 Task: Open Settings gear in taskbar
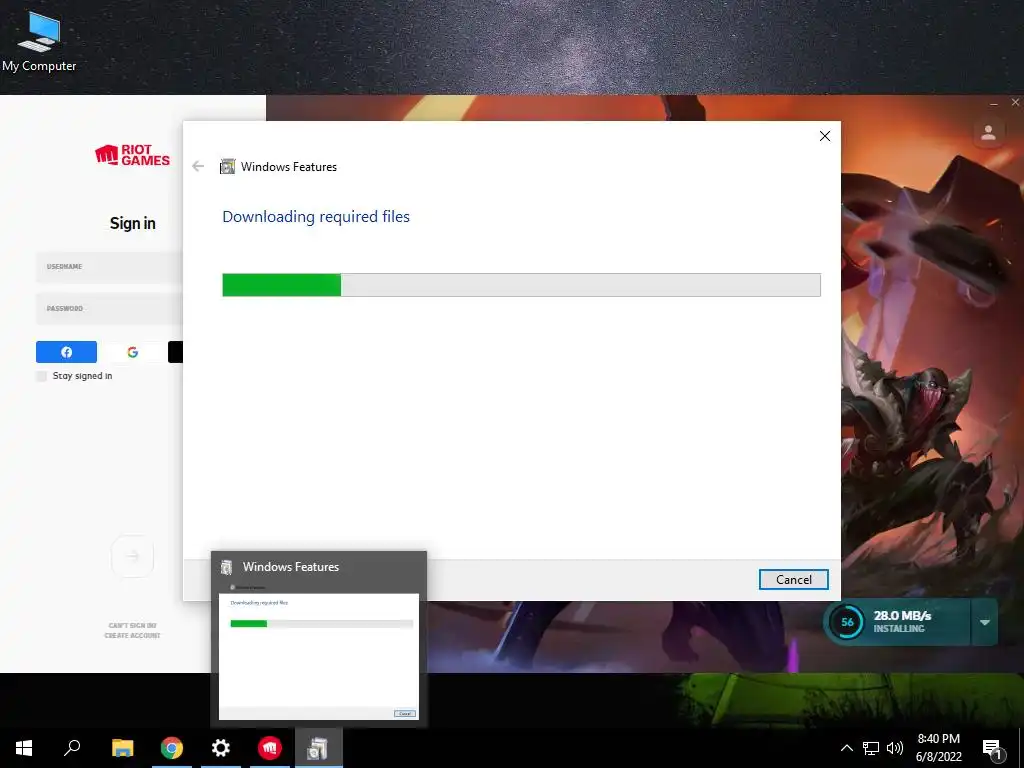pyautogui.click(x=221, y=748)
